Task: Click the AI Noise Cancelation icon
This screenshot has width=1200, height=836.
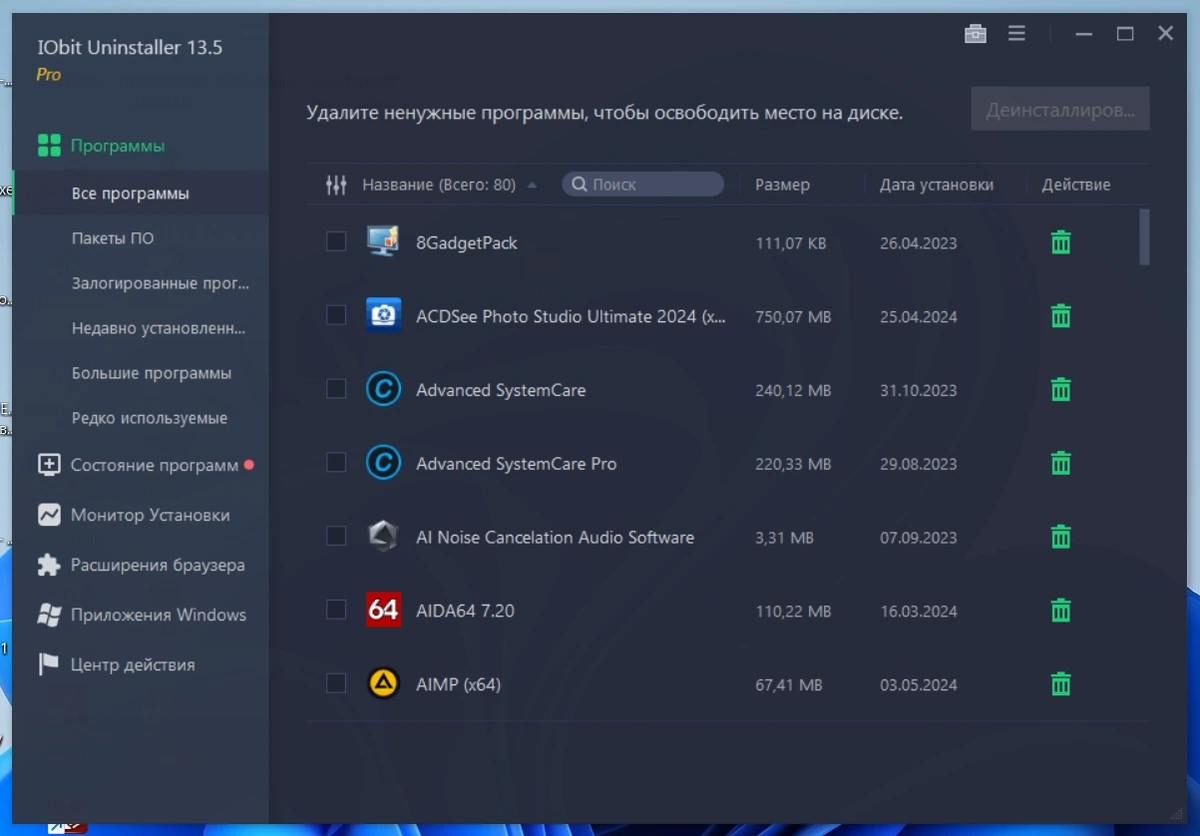Action: [383, 536]
